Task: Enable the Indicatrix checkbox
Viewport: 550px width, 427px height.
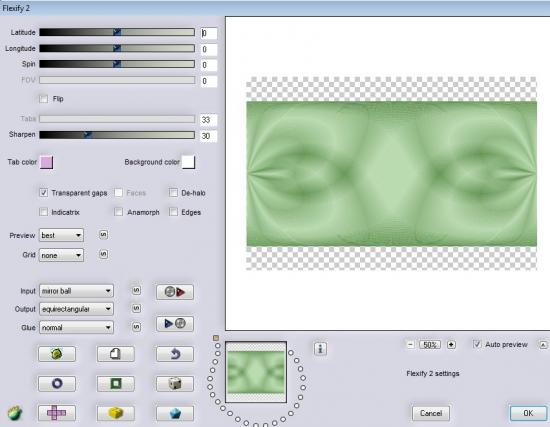Action: tap(43, 212)
